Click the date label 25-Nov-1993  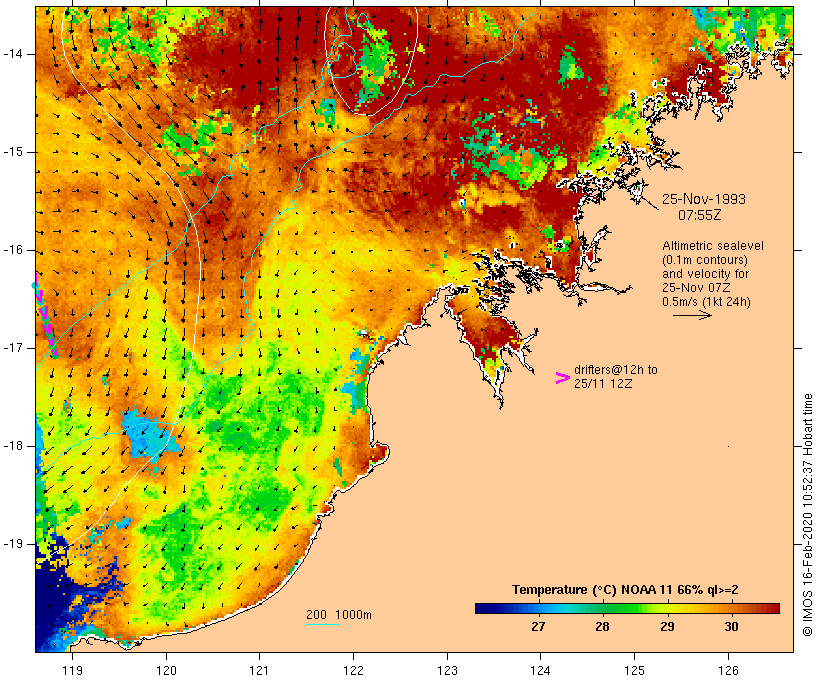[x=704, y=199]
